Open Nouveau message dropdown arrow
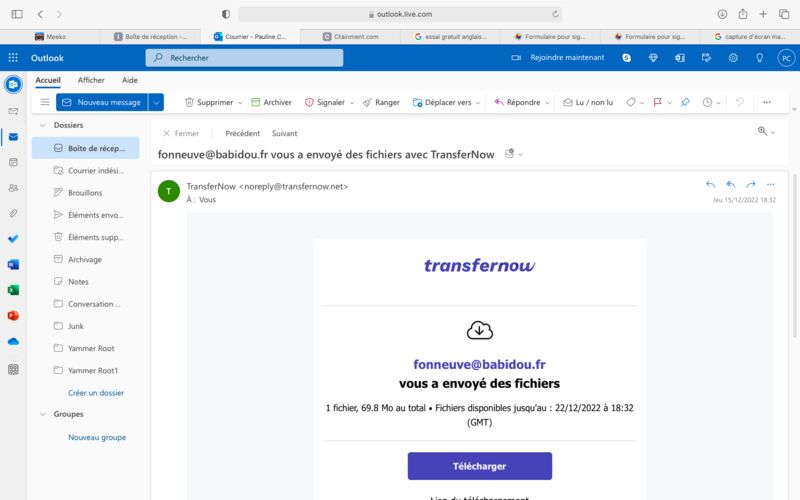The image size is (800, 500). (156, 102)
